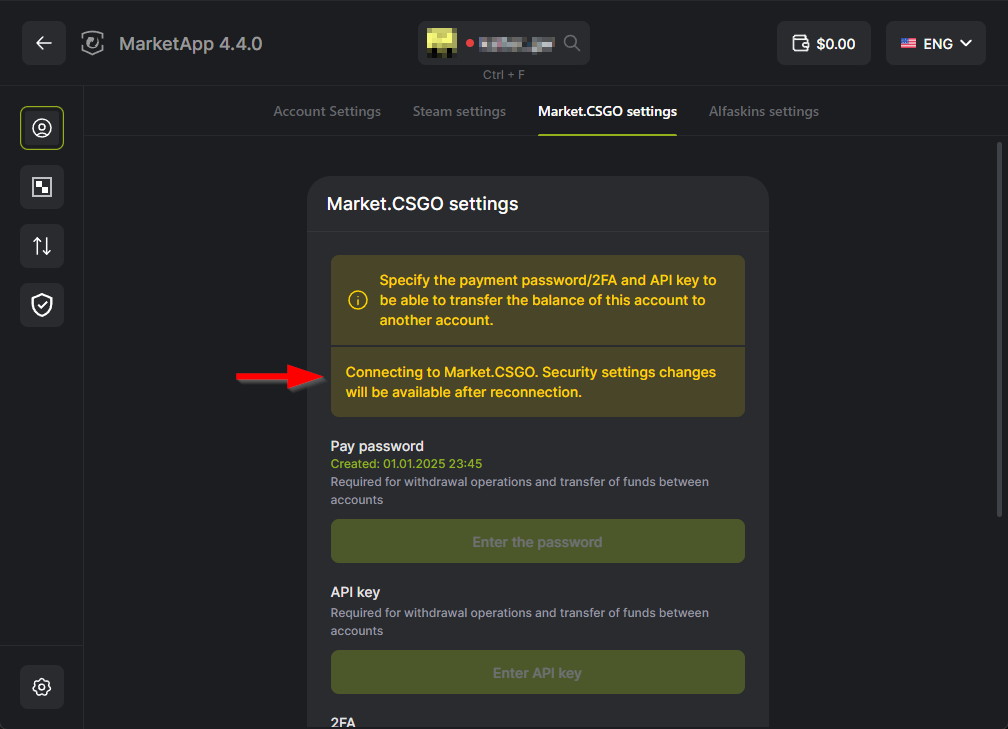Open app settings gear icon

pyautogui.click(x=42, y=687)
